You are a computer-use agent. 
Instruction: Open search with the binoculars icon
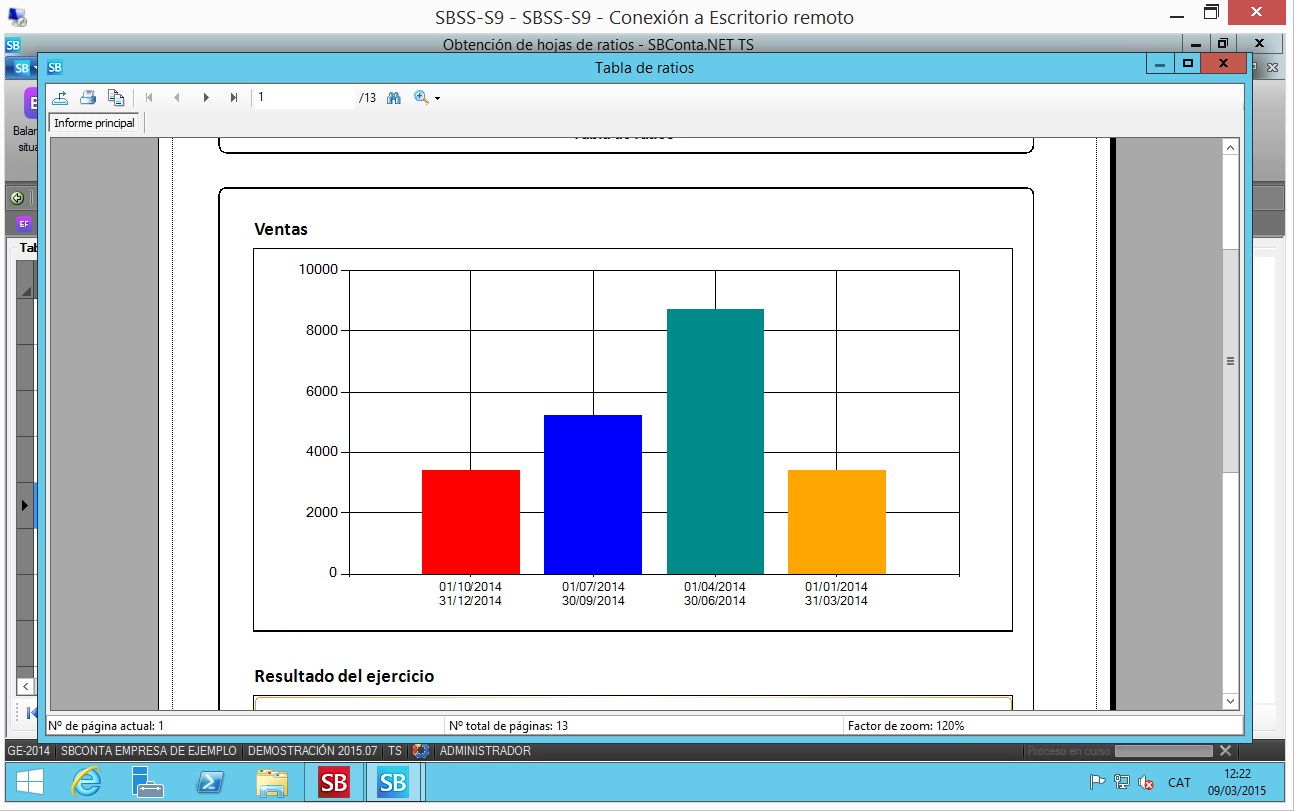pos(394,98)
